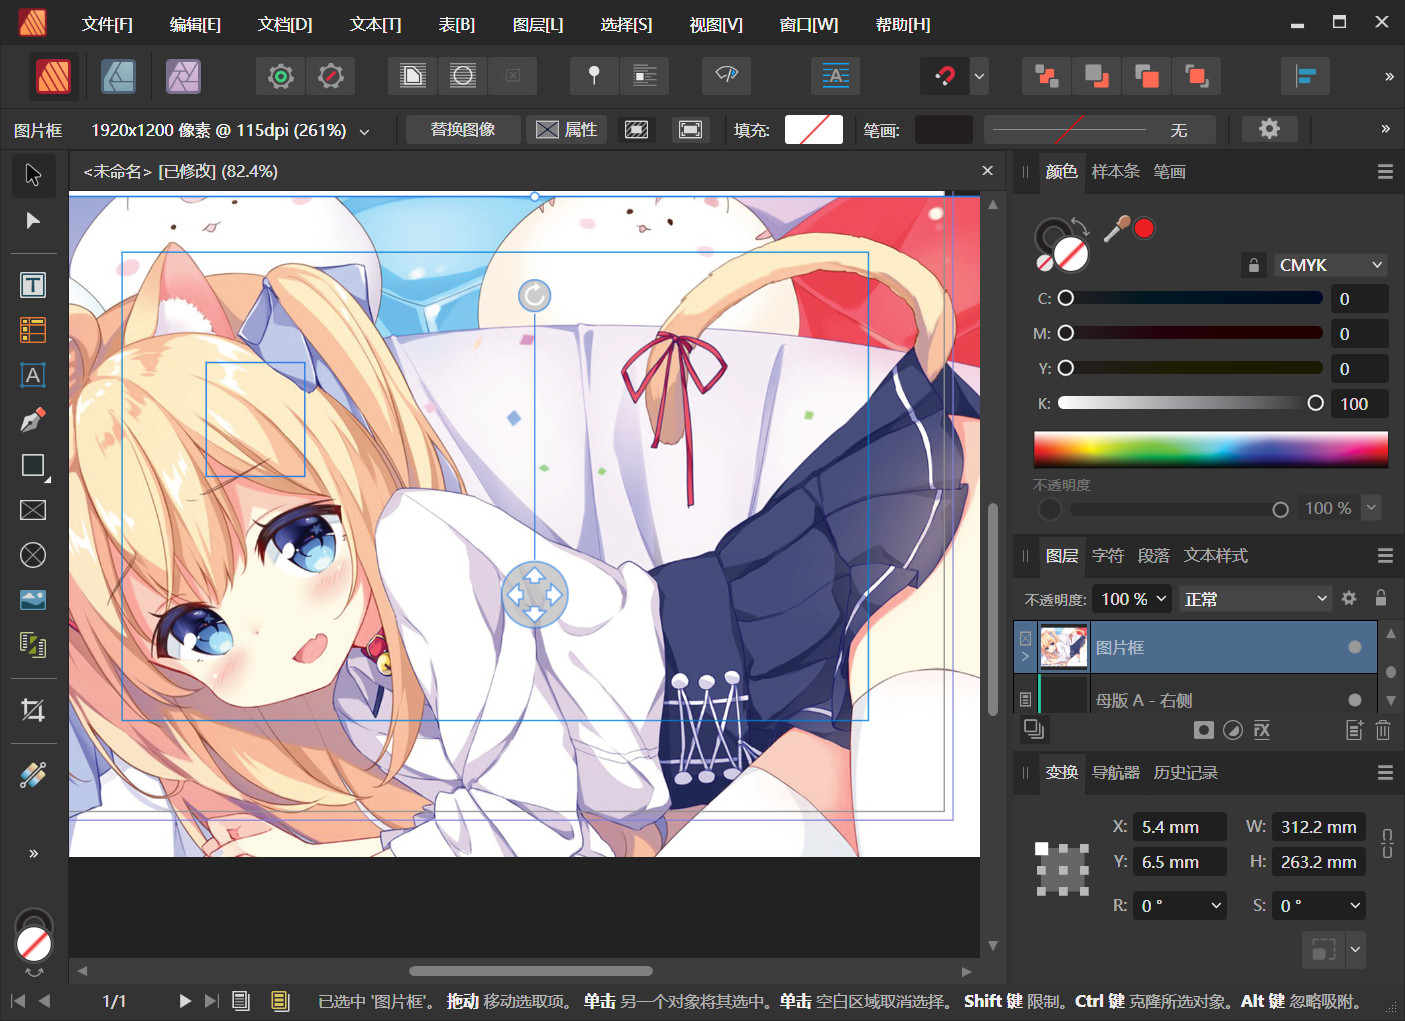Open snapping options dropdown arrow
Image resolution: width=1405 pixels, height=1021 pixels.
point(979,76)
